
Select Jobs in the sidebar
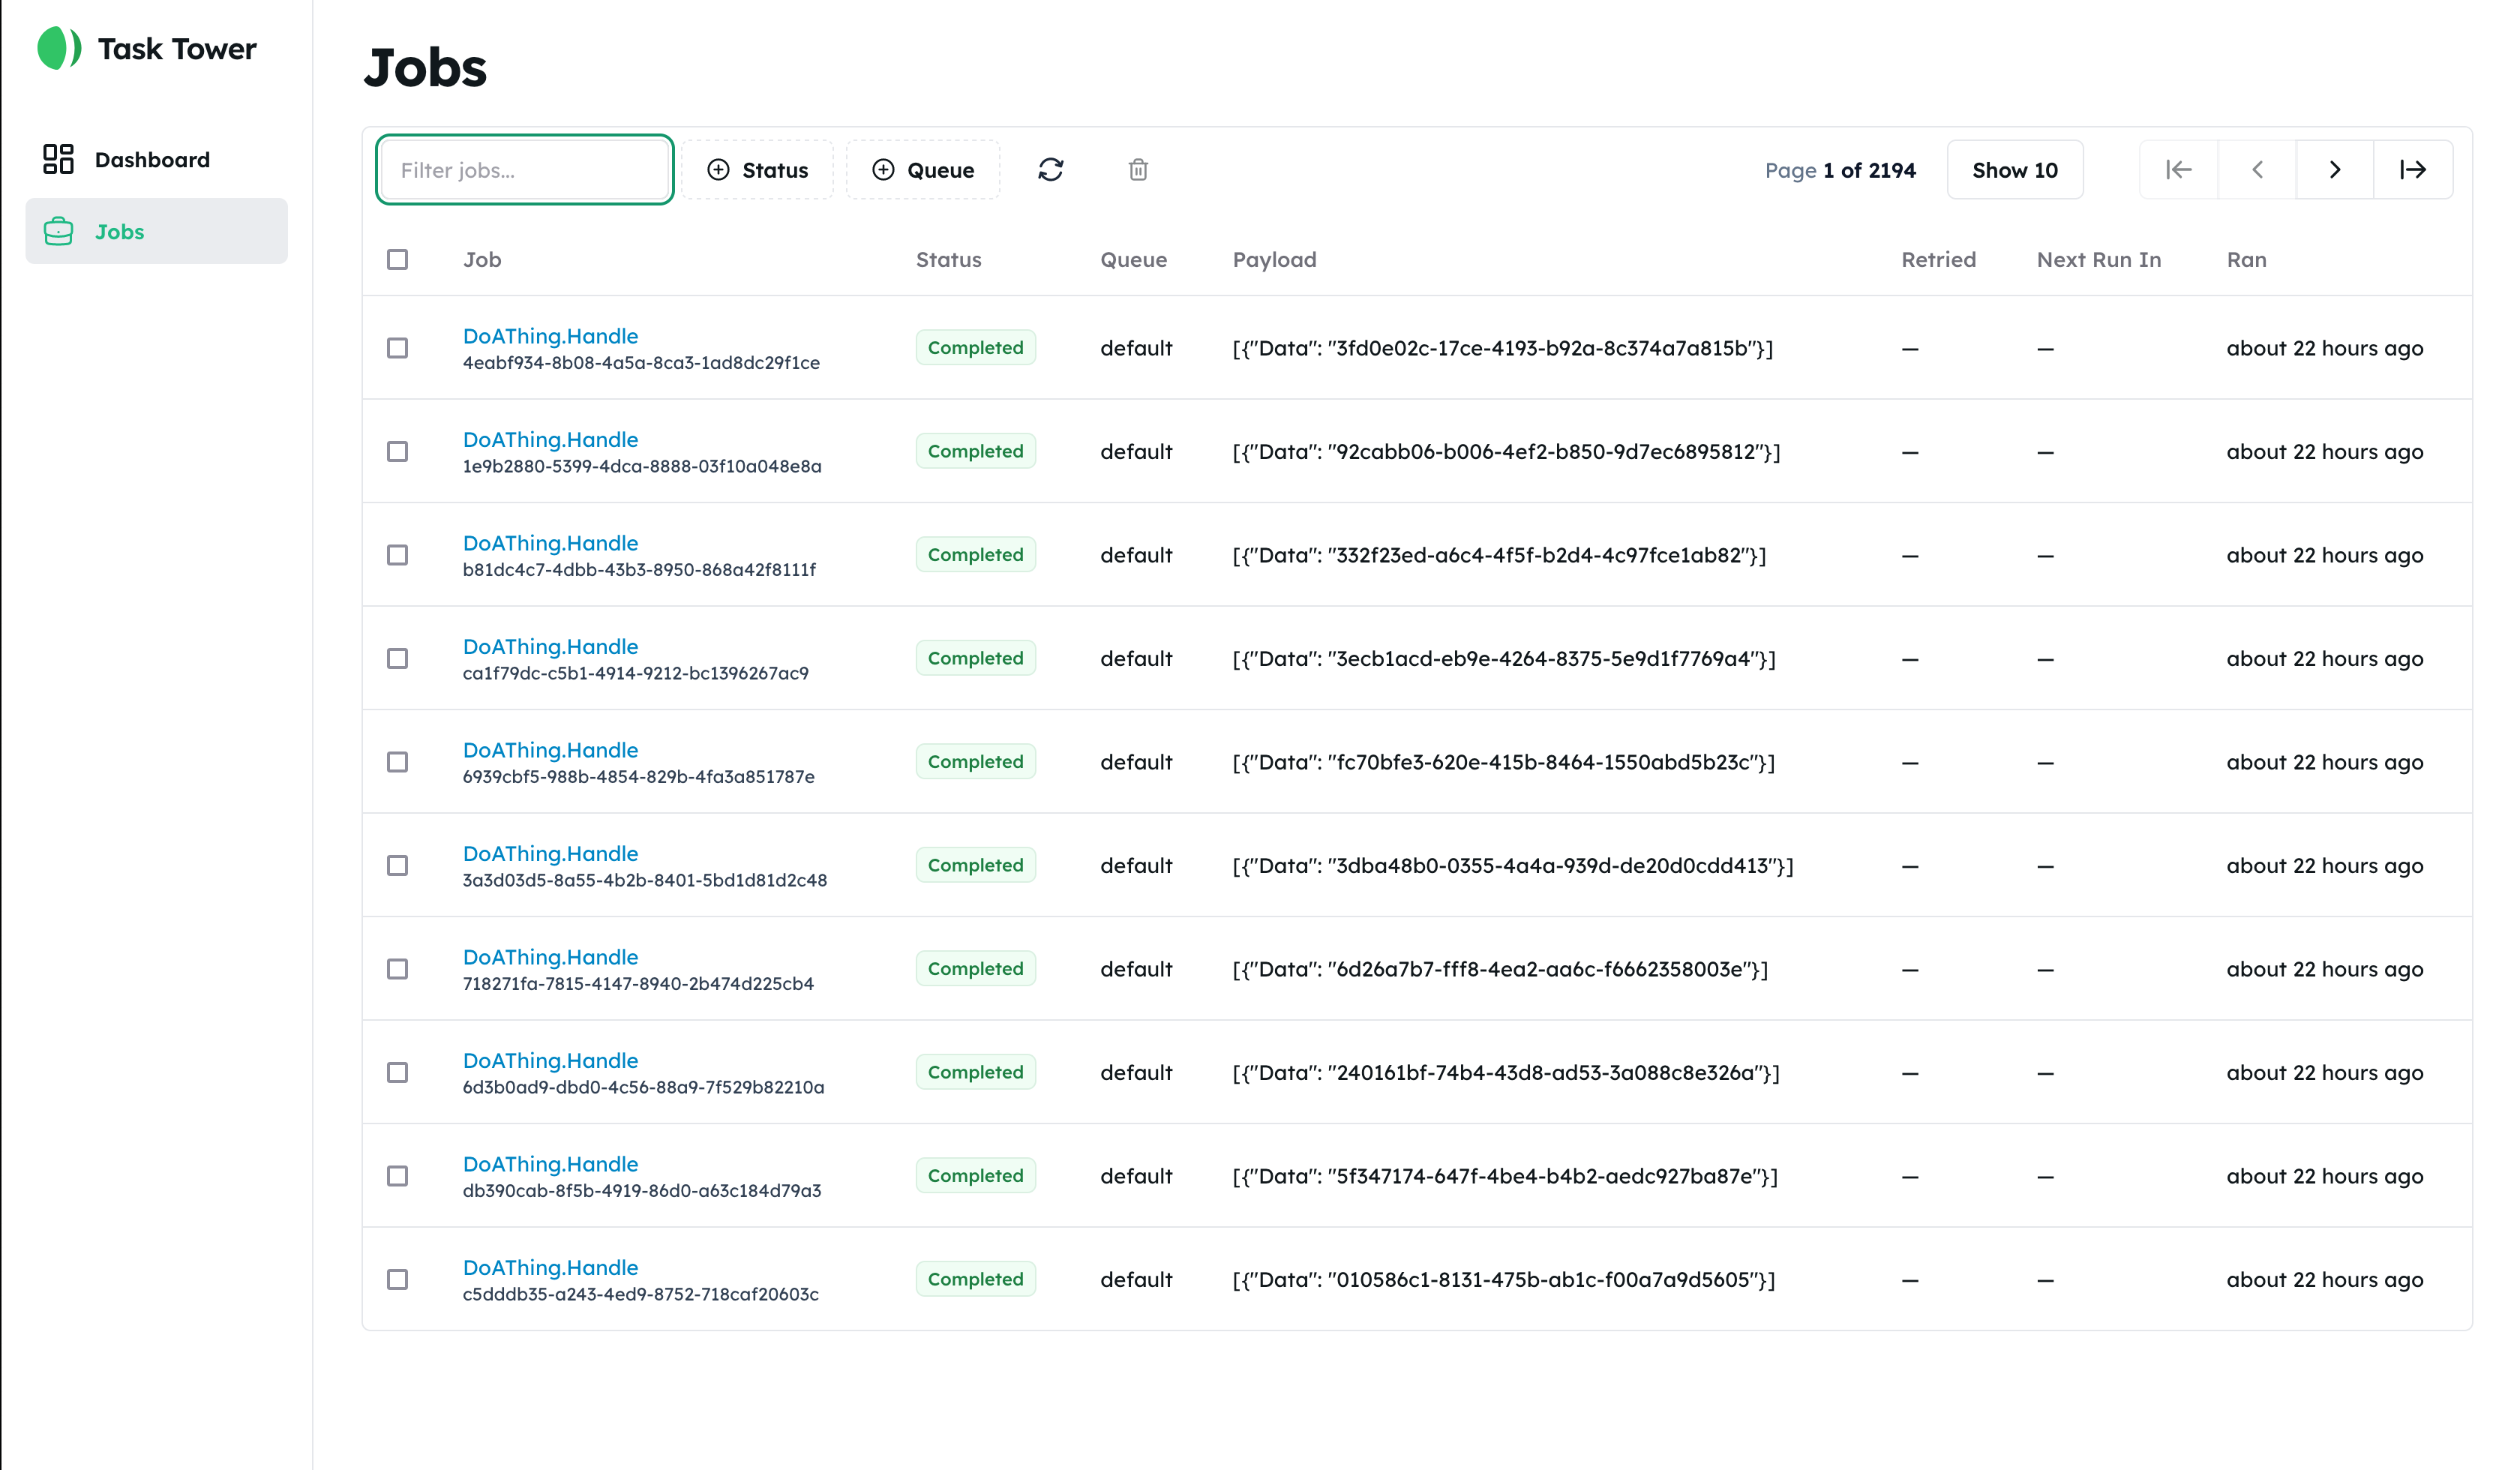(120, 232)
